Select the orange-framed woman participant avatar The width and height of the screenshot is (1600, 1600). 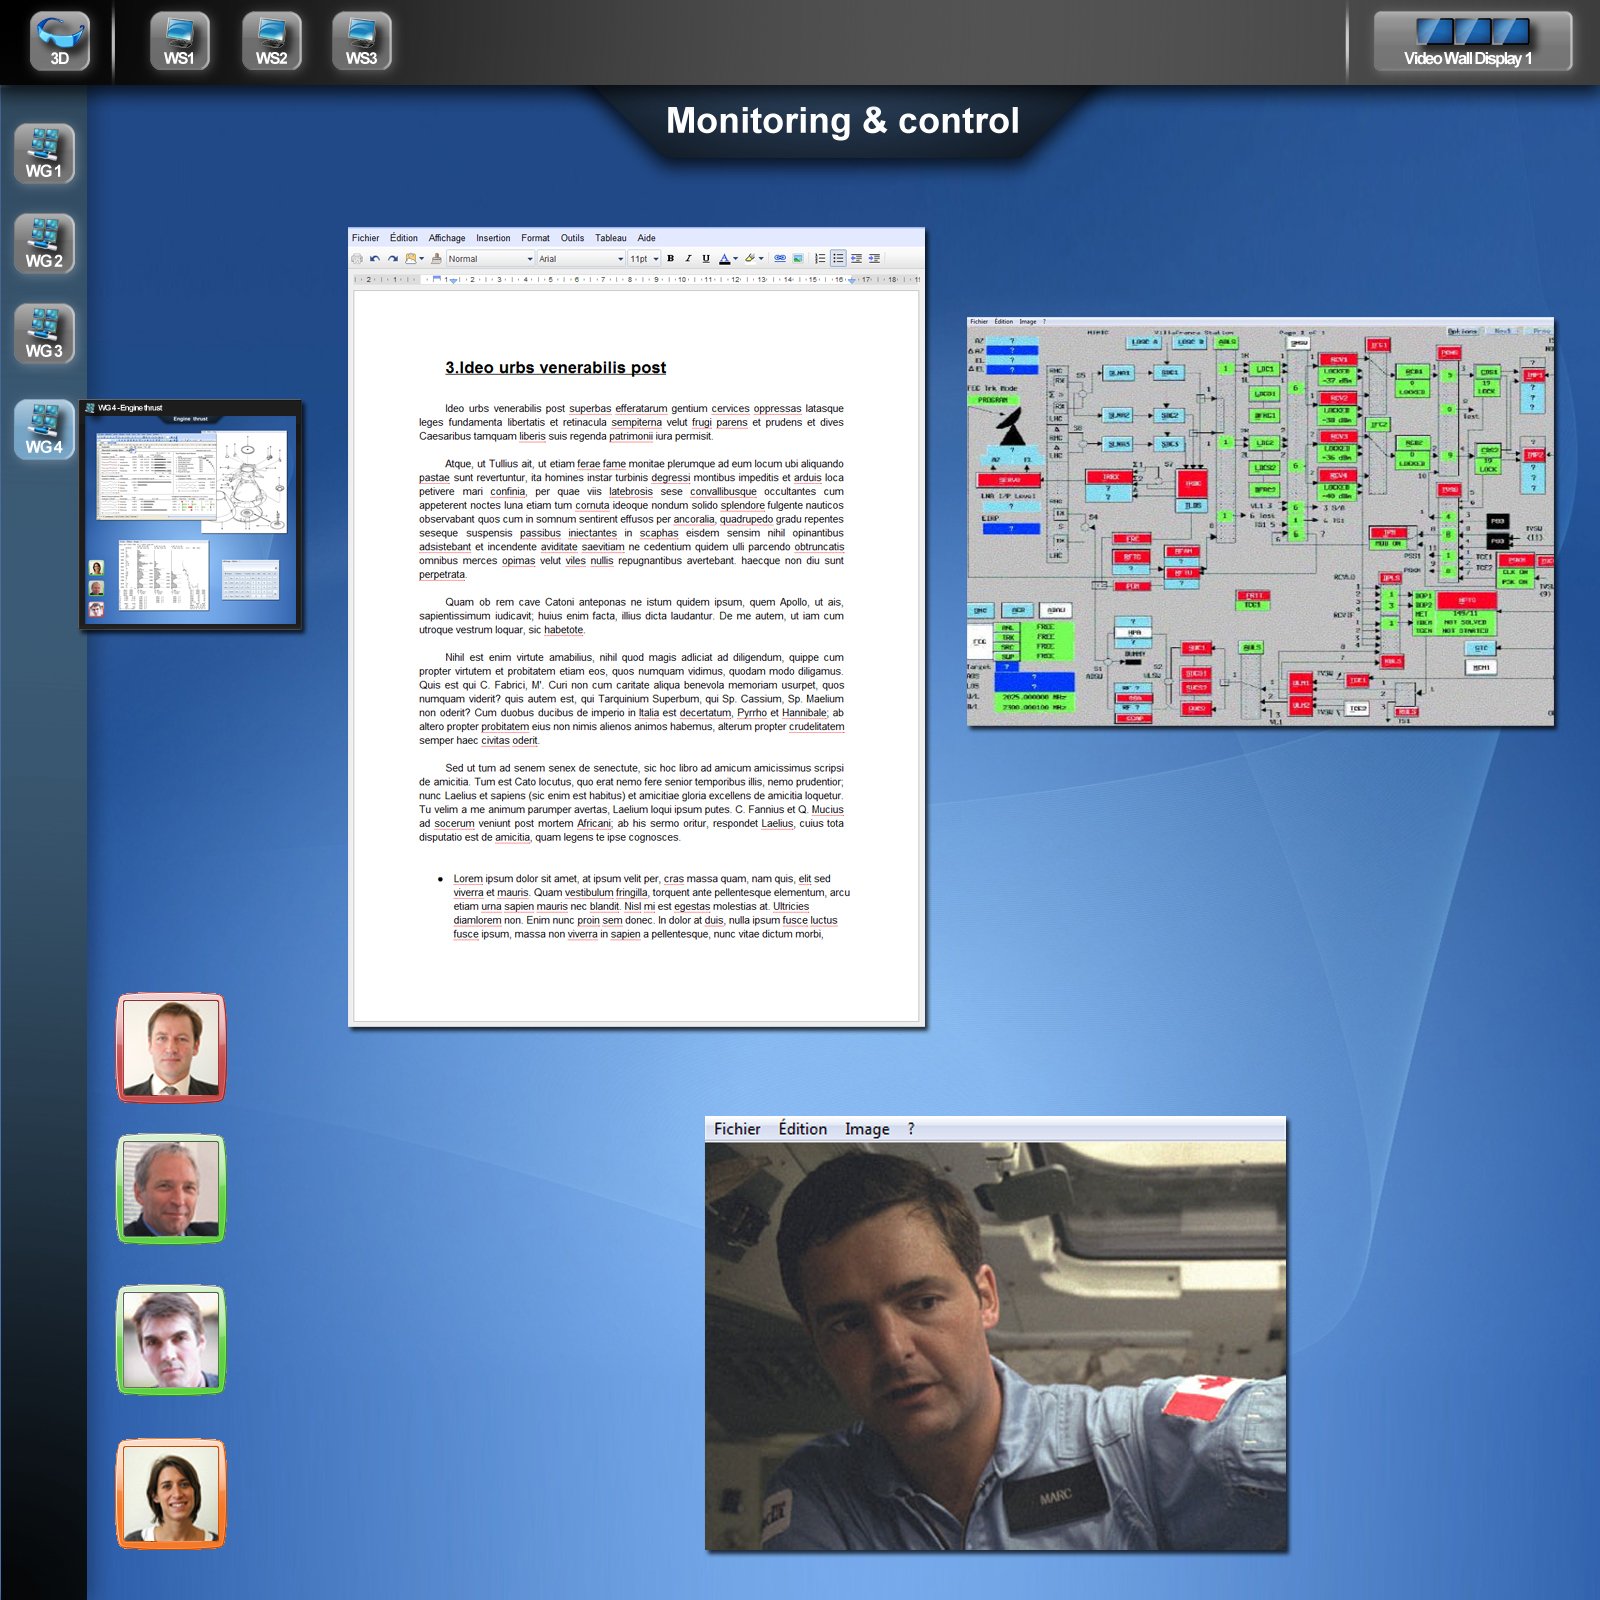[x=171, y=1494]
